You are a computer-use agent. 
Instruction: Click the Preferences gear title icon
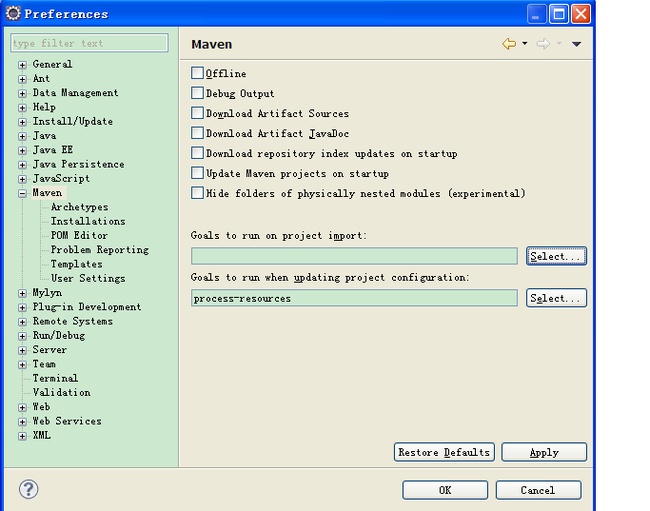tap(13, 14)
